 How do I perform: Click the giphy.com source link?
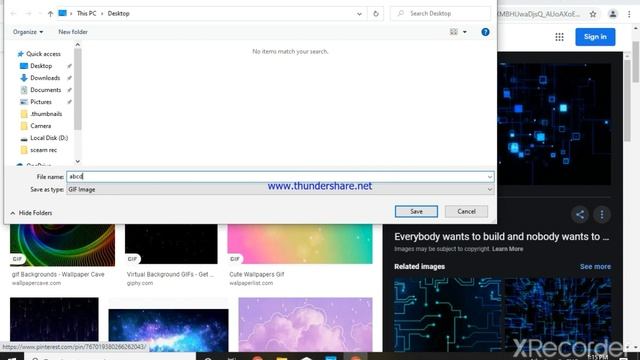140,283
